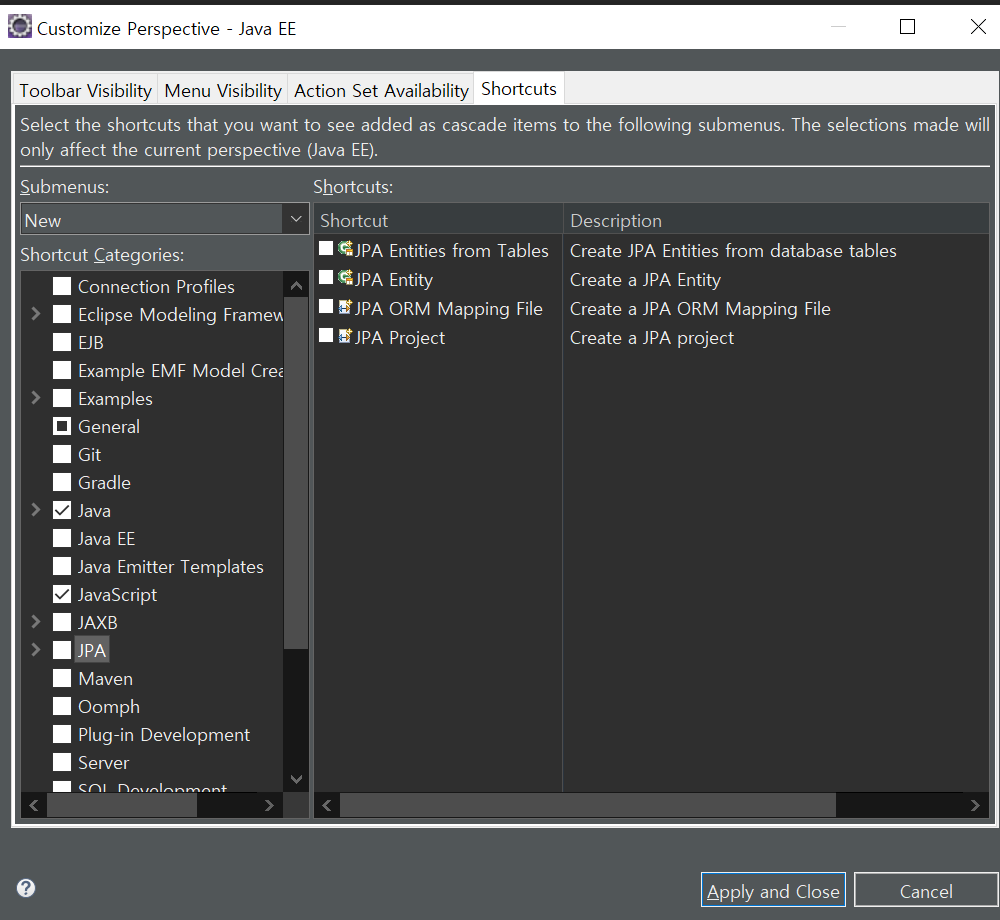Expand the JAXB category node
Viewport: 1000px width, 920px height.
36,622
